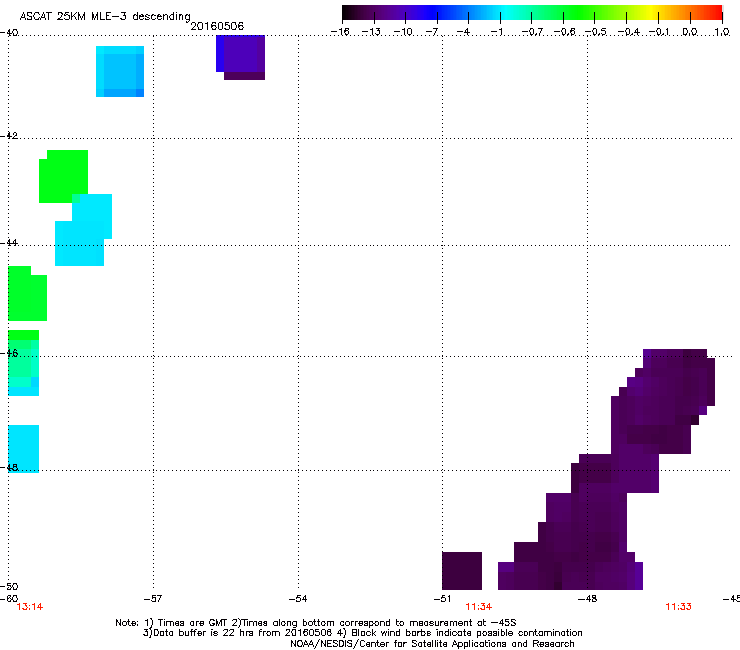Click the red time label '11:33'
The image size is (740, 650).
point(679,607)
